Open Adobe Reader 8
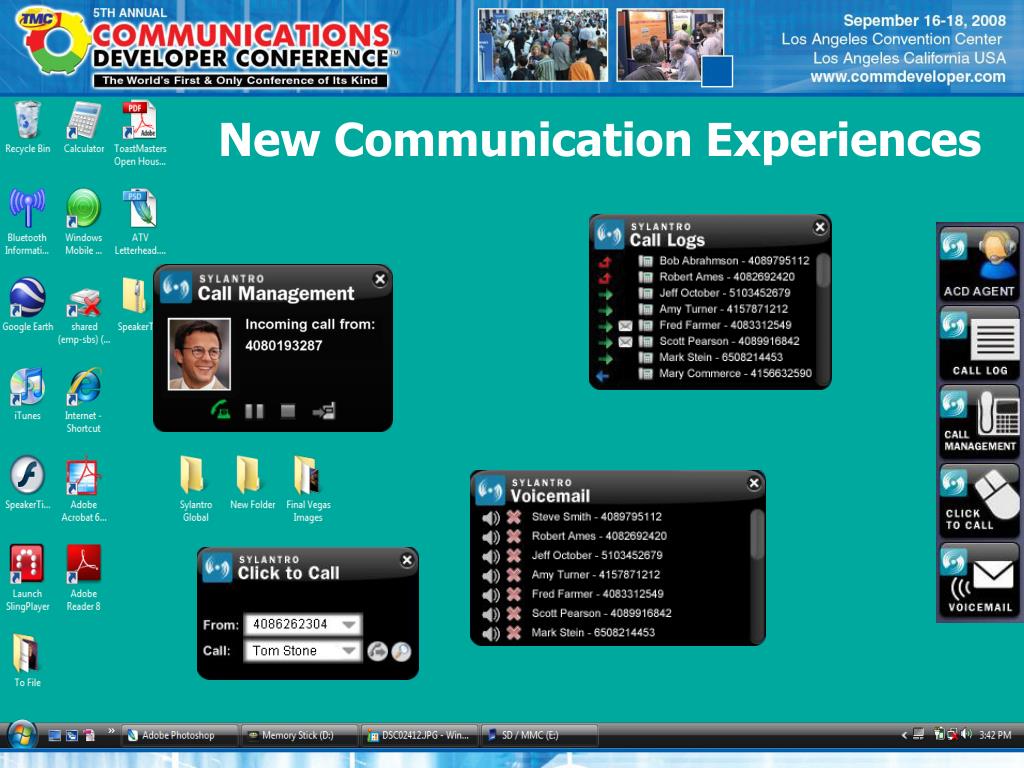Viewport: 1024px width, 768px height. 84,579
